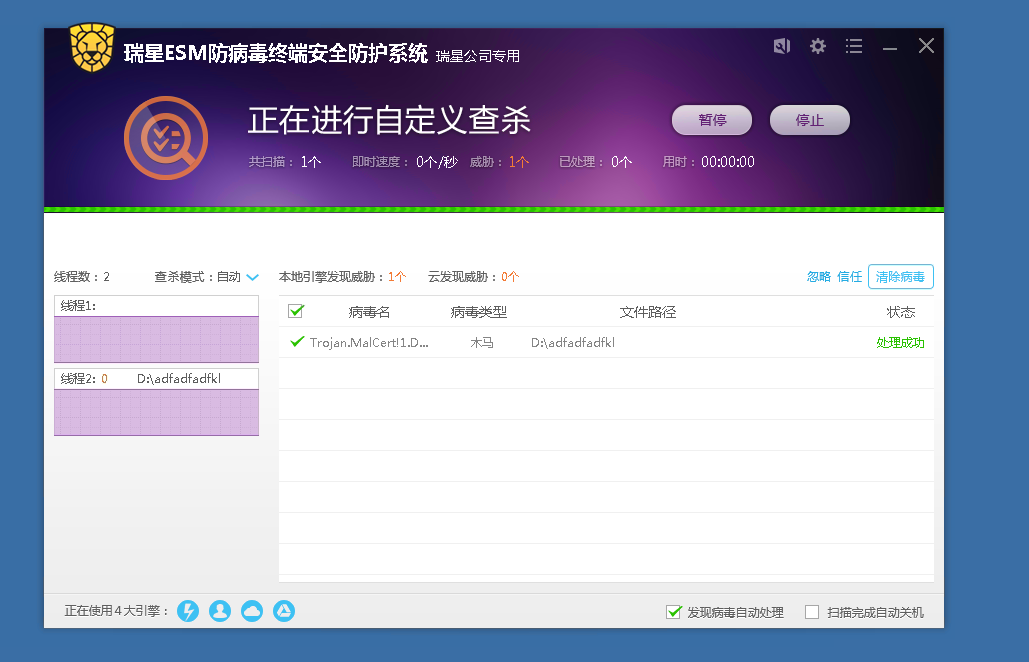Screen dimensions: 1029x662
Task: Enable 扫描完成自动关机 auto-shutdown option
Action: 812,612
